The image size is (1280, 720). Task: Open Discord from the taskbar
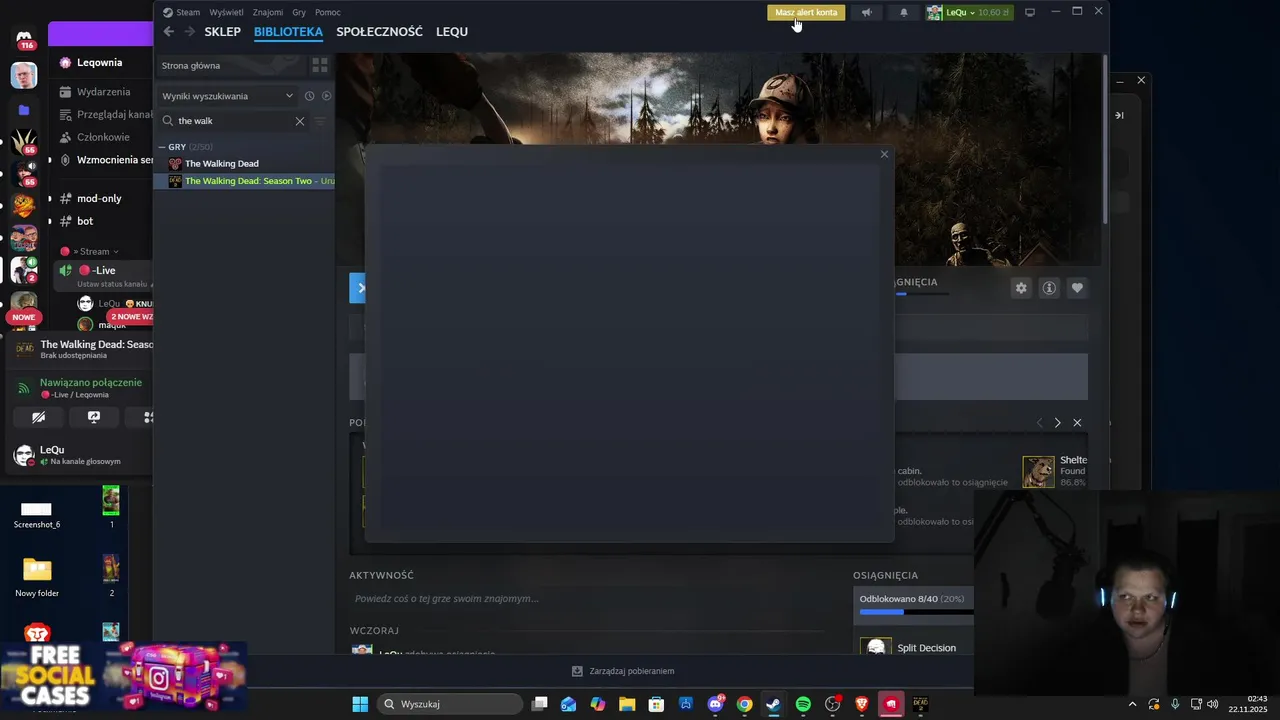(715, 704)
